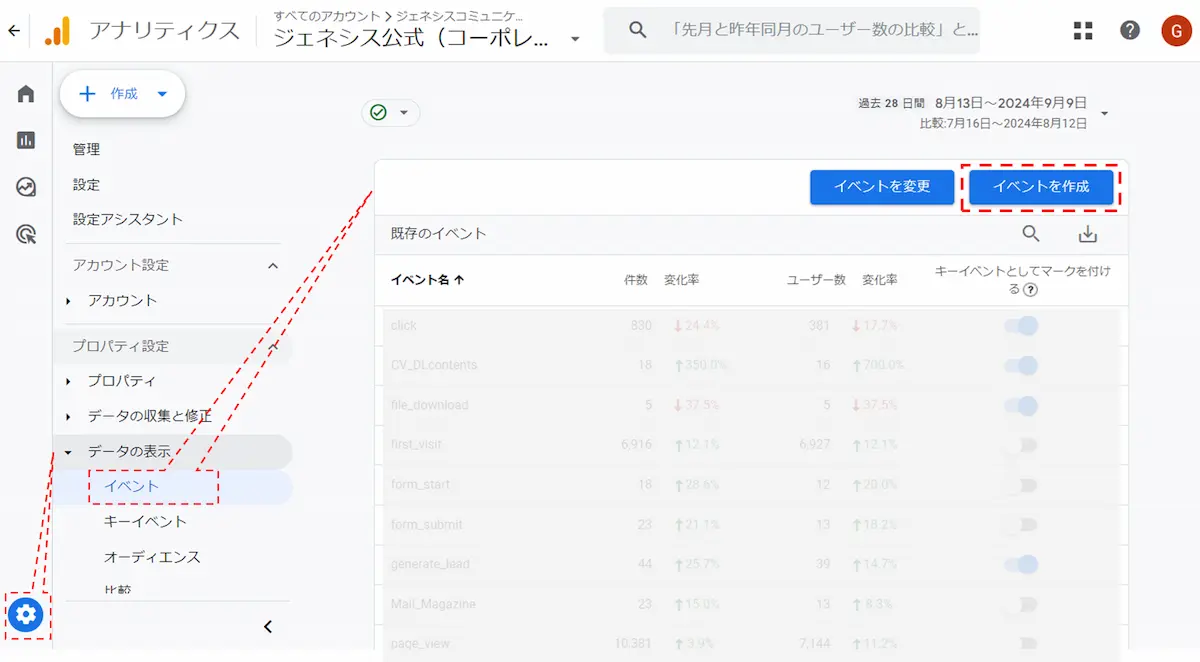Toggle key event for form_submit
The width and height of the screenshot is (1200, 662).
point(1021,525)
